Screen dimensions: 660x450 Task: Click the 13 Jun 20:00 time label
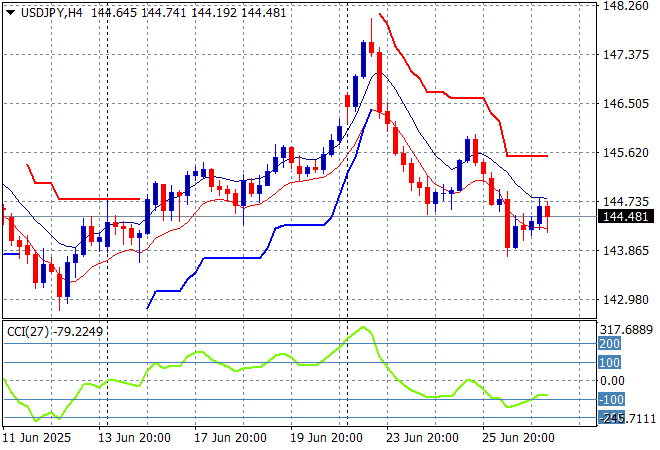(x=134, y=438)
